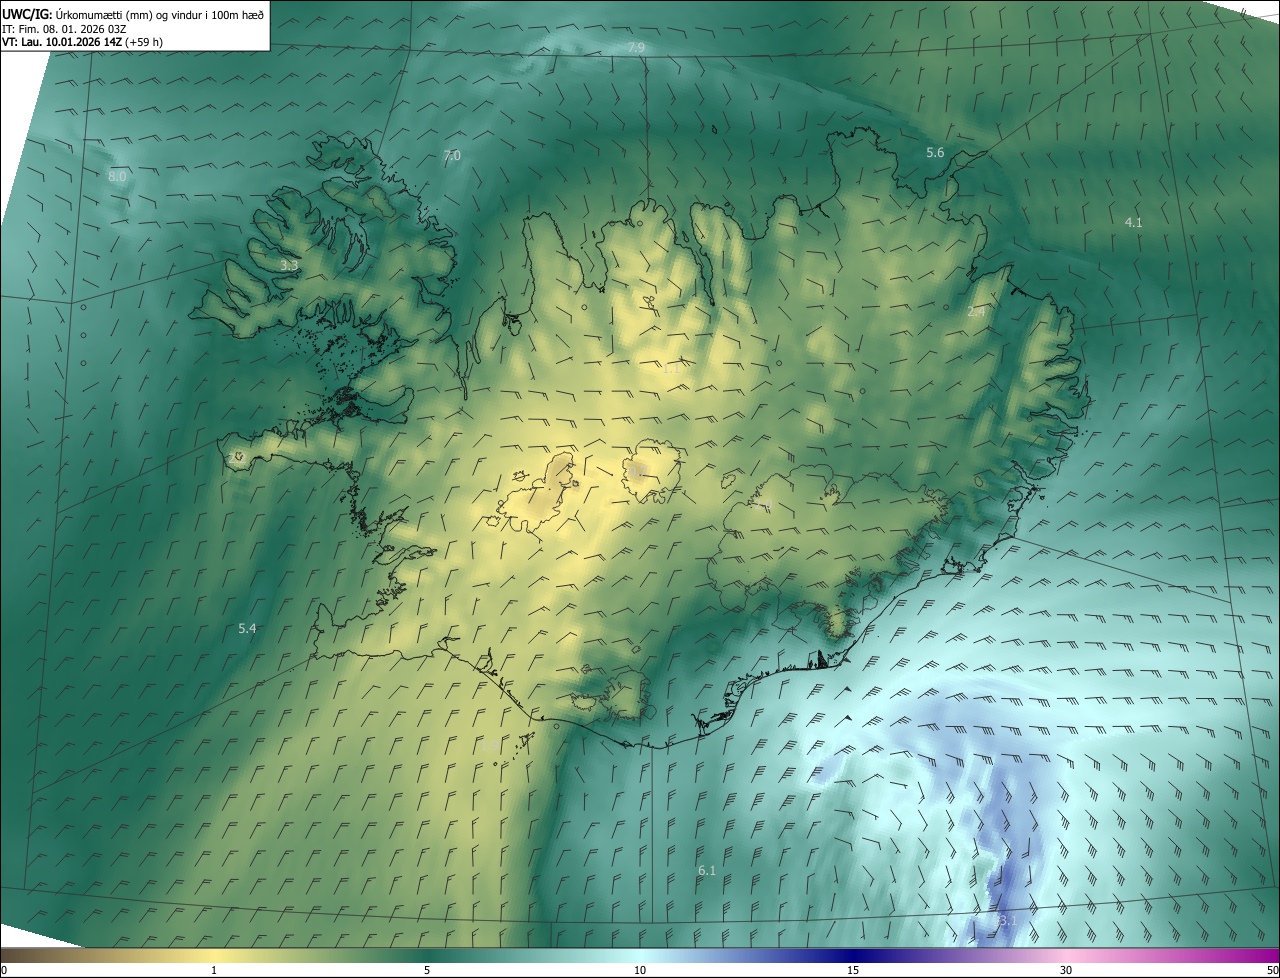Click the '5' tick label on the color scale

click(x=427, y=970)
